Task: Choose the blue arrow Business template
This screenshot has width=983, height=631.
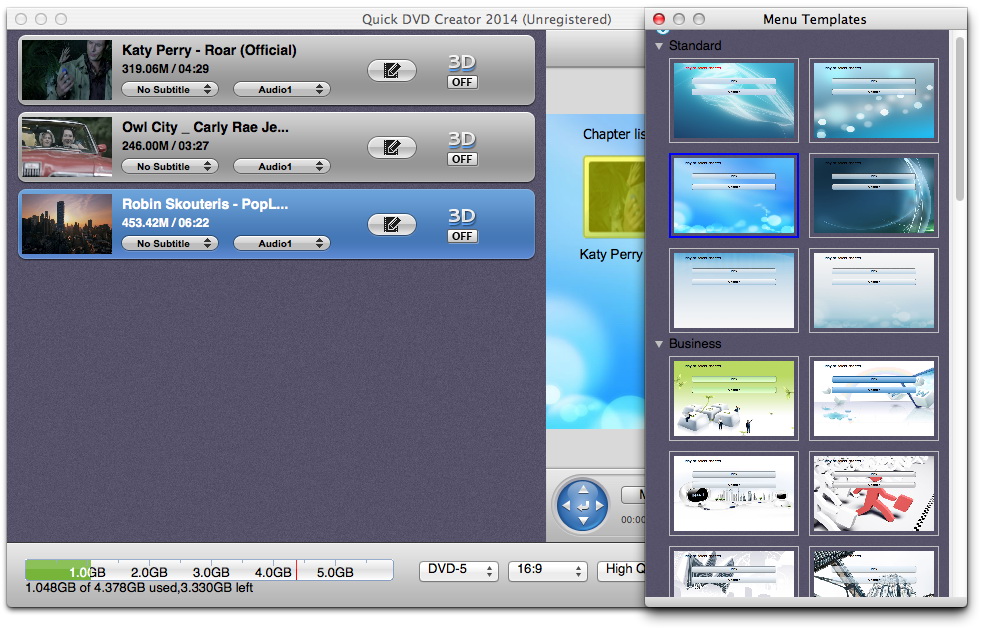Action: pos(873,399)
